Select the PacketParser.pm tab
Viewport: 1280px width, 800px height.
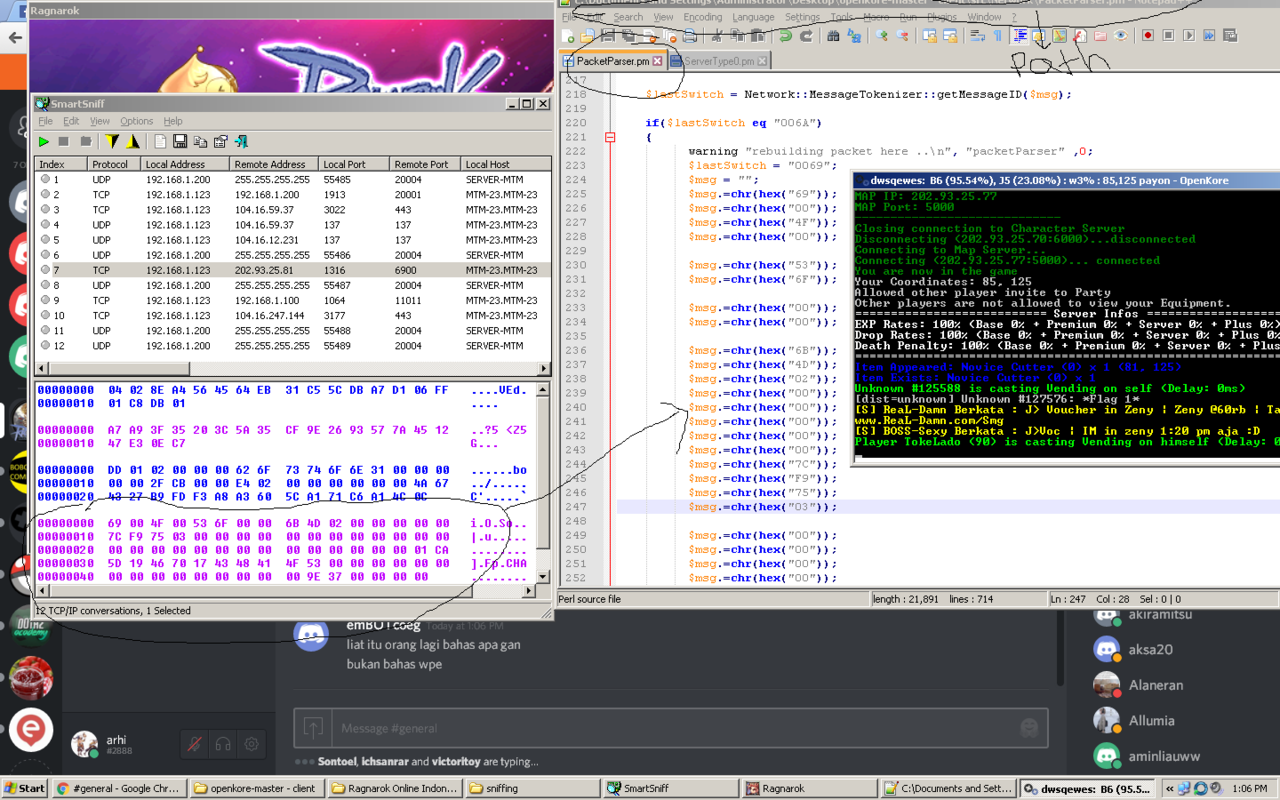[x=612, y=61]
